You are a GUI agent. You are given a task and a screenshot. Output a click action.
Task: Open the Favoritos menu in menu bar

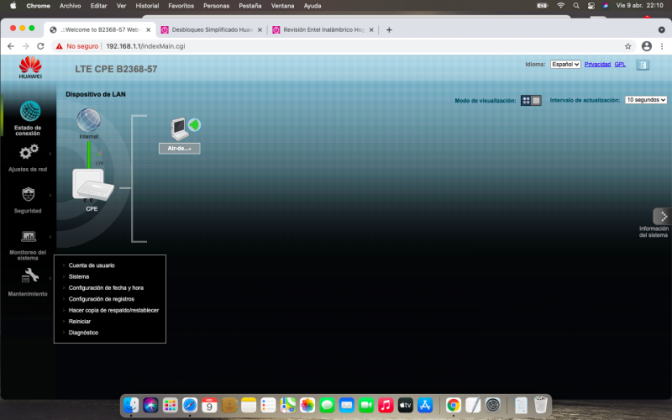181,6
